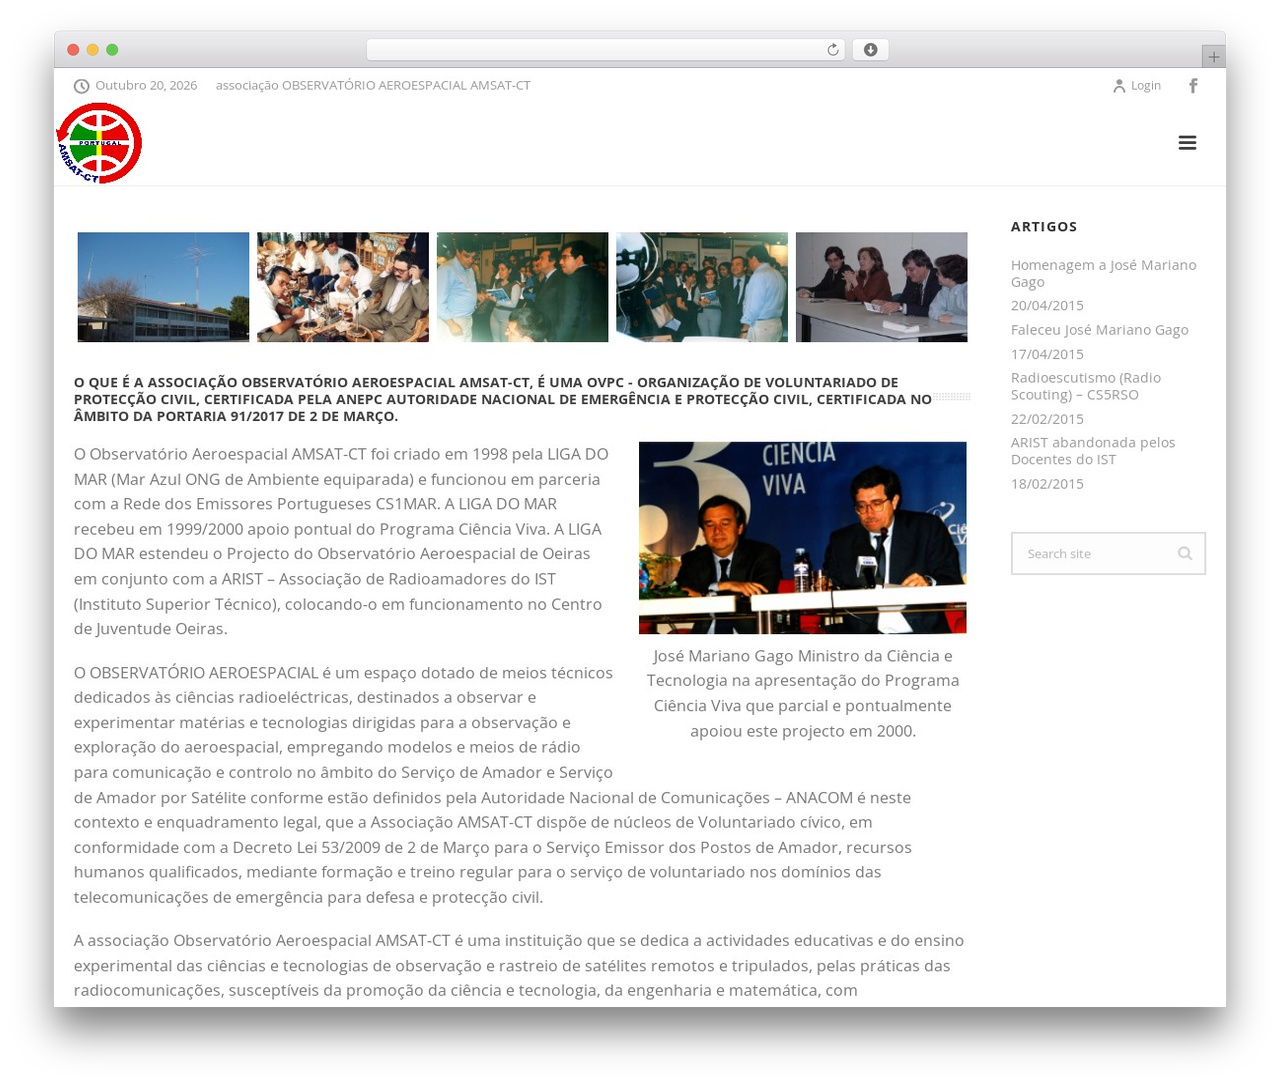Screen dimensions: 1280x1084
Task: Open article Homenagem a José Mariano Gago
Action: point(1103,273)
